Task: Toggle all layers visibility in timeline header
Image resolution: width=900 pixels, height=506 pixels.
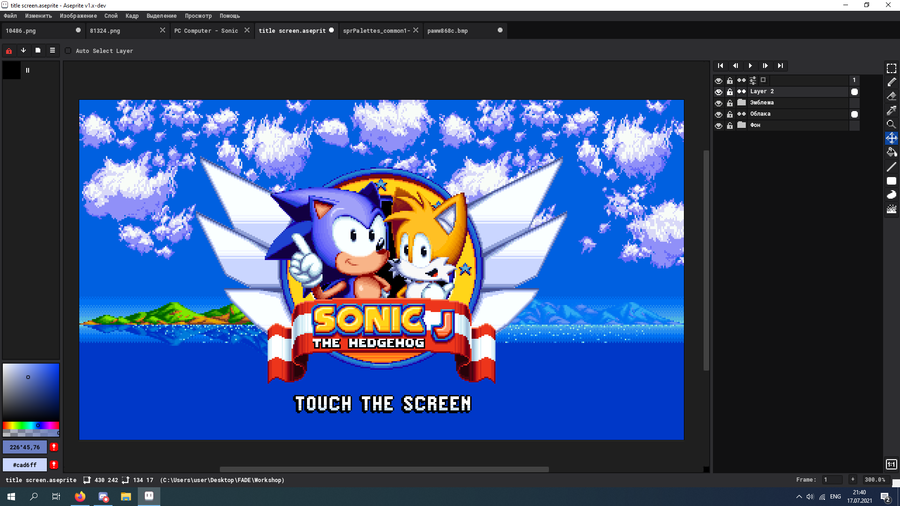Action: point(719,80)
